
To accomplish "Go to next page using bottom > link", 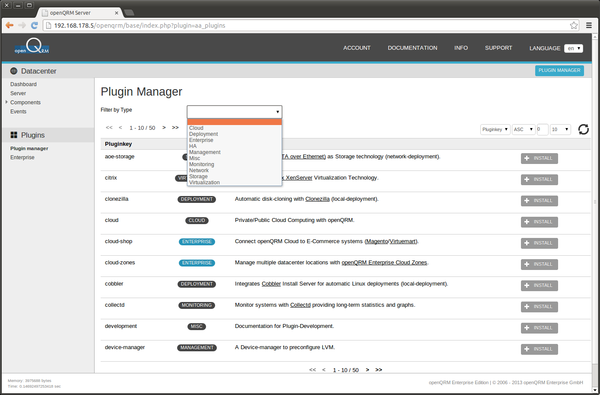I will tap(367, 370).
